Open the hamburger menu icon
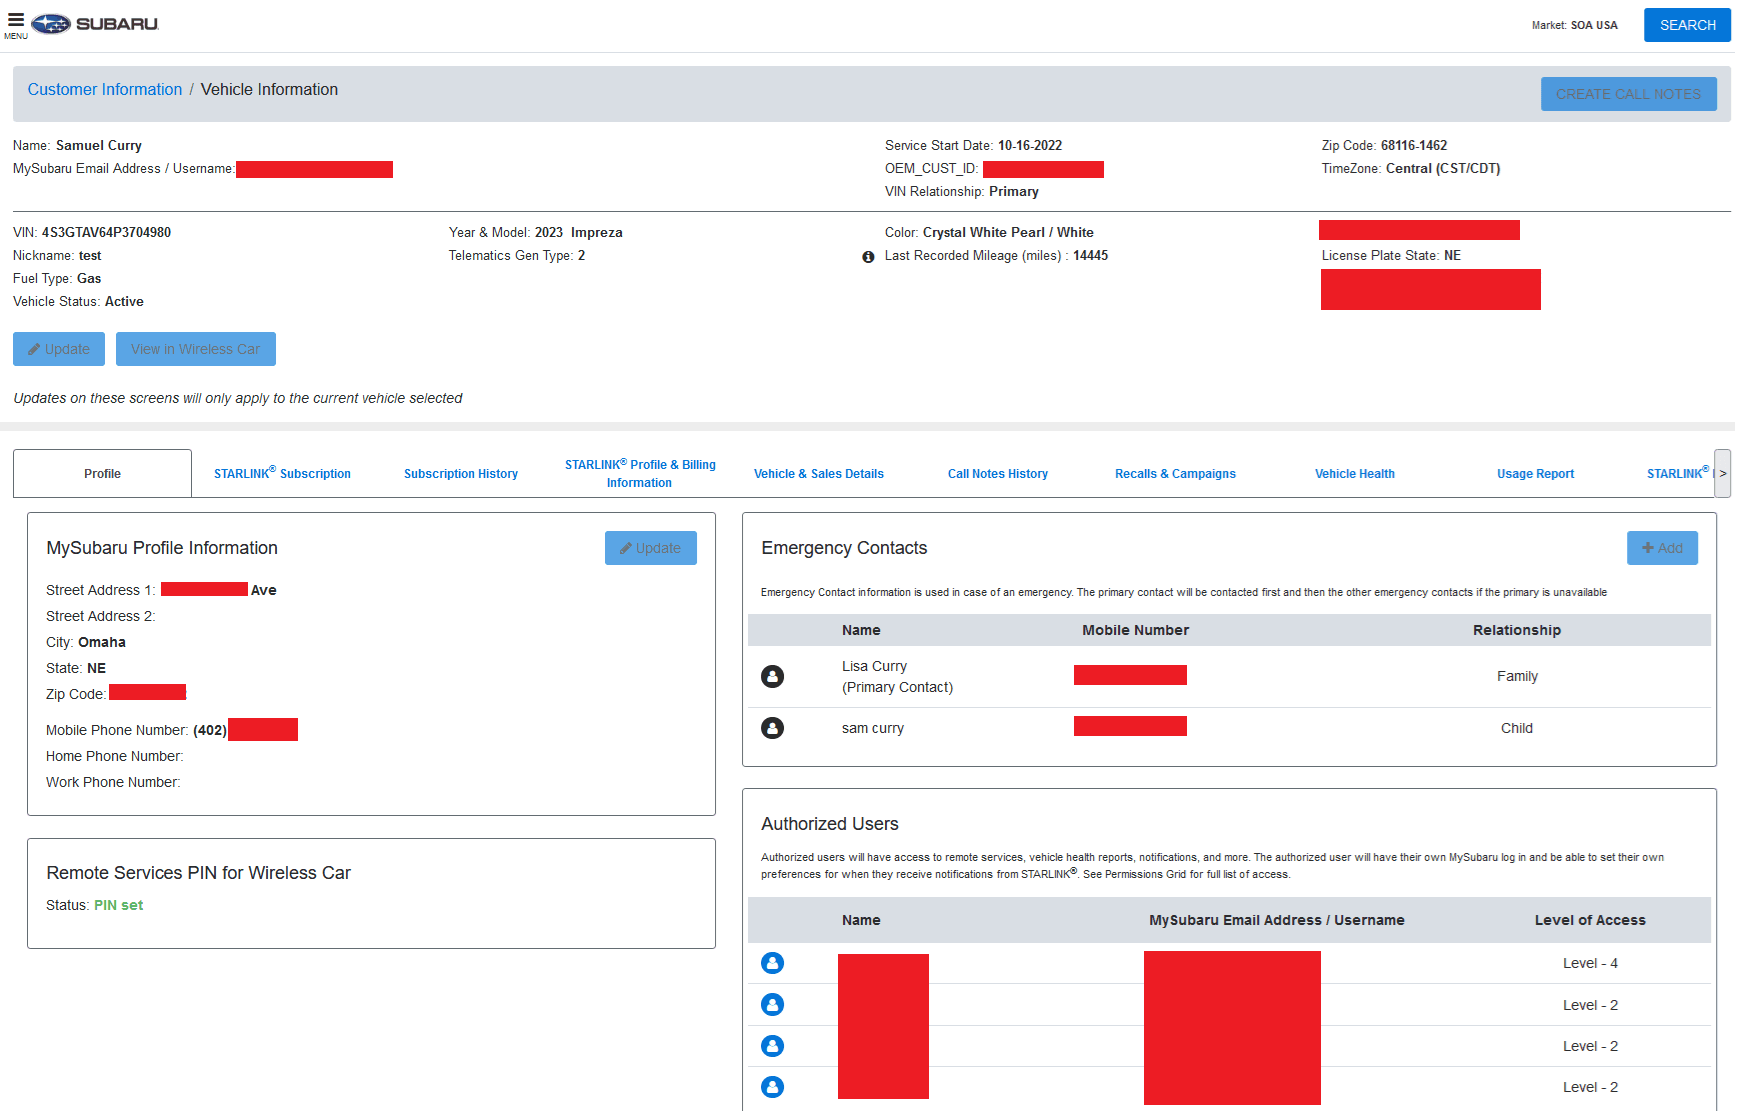This screenshot has width=1741, height=1111. point(16,20)
